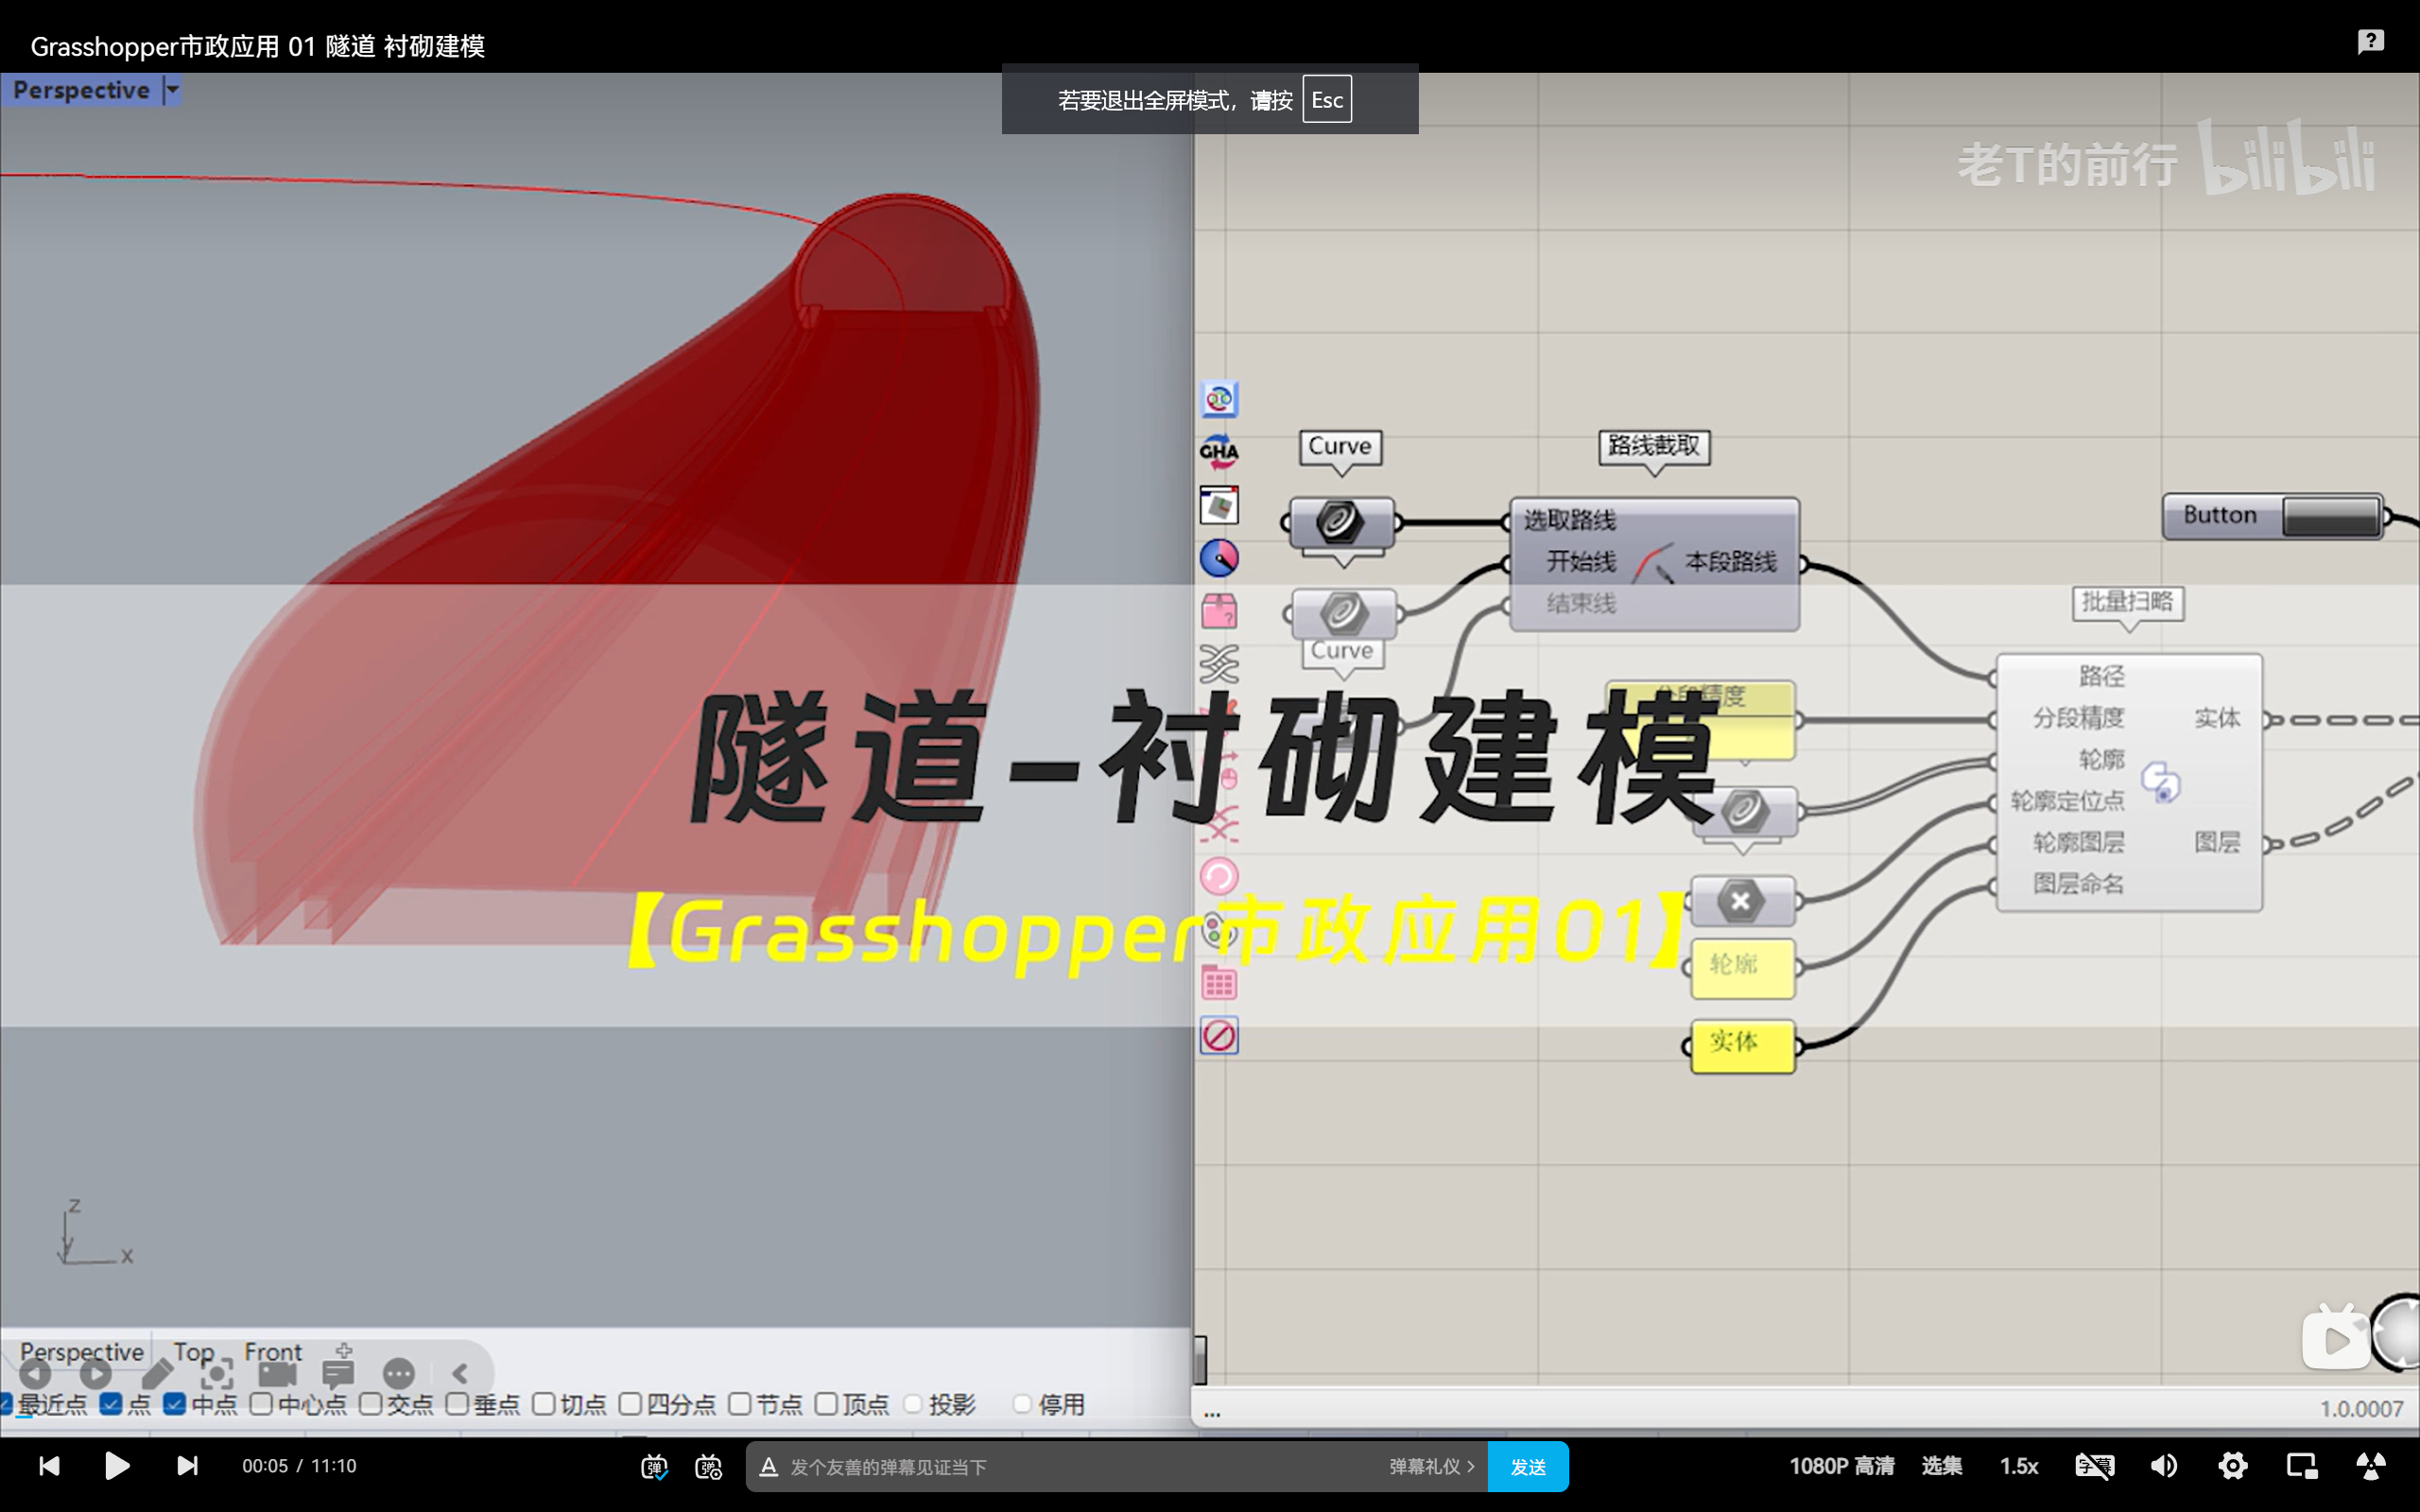
Task: Open the 选集 episode list
Action: (1941, 1466)
